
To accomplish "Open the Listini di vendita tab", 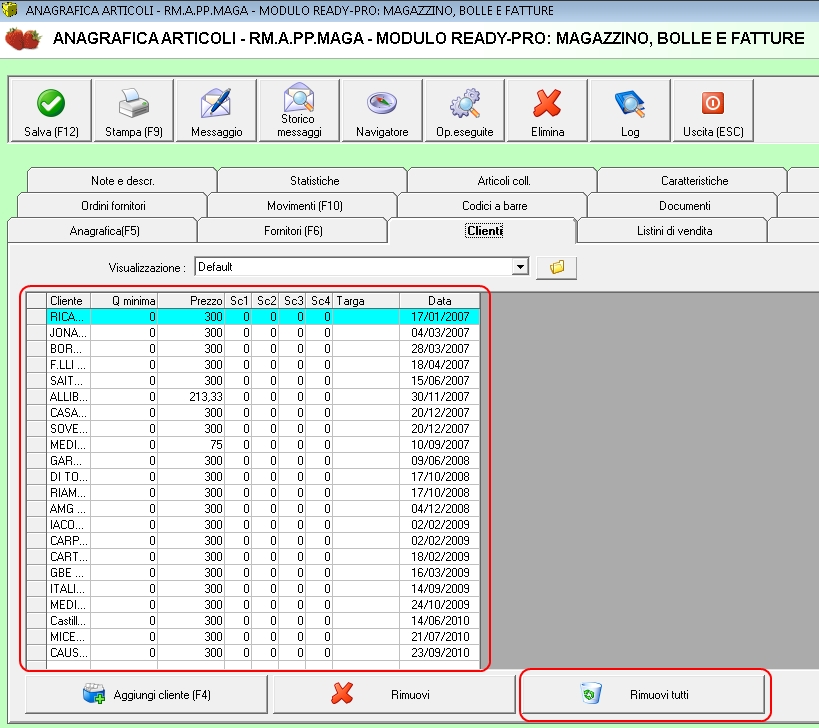I will pyautogui.click(x=674, y=231).
